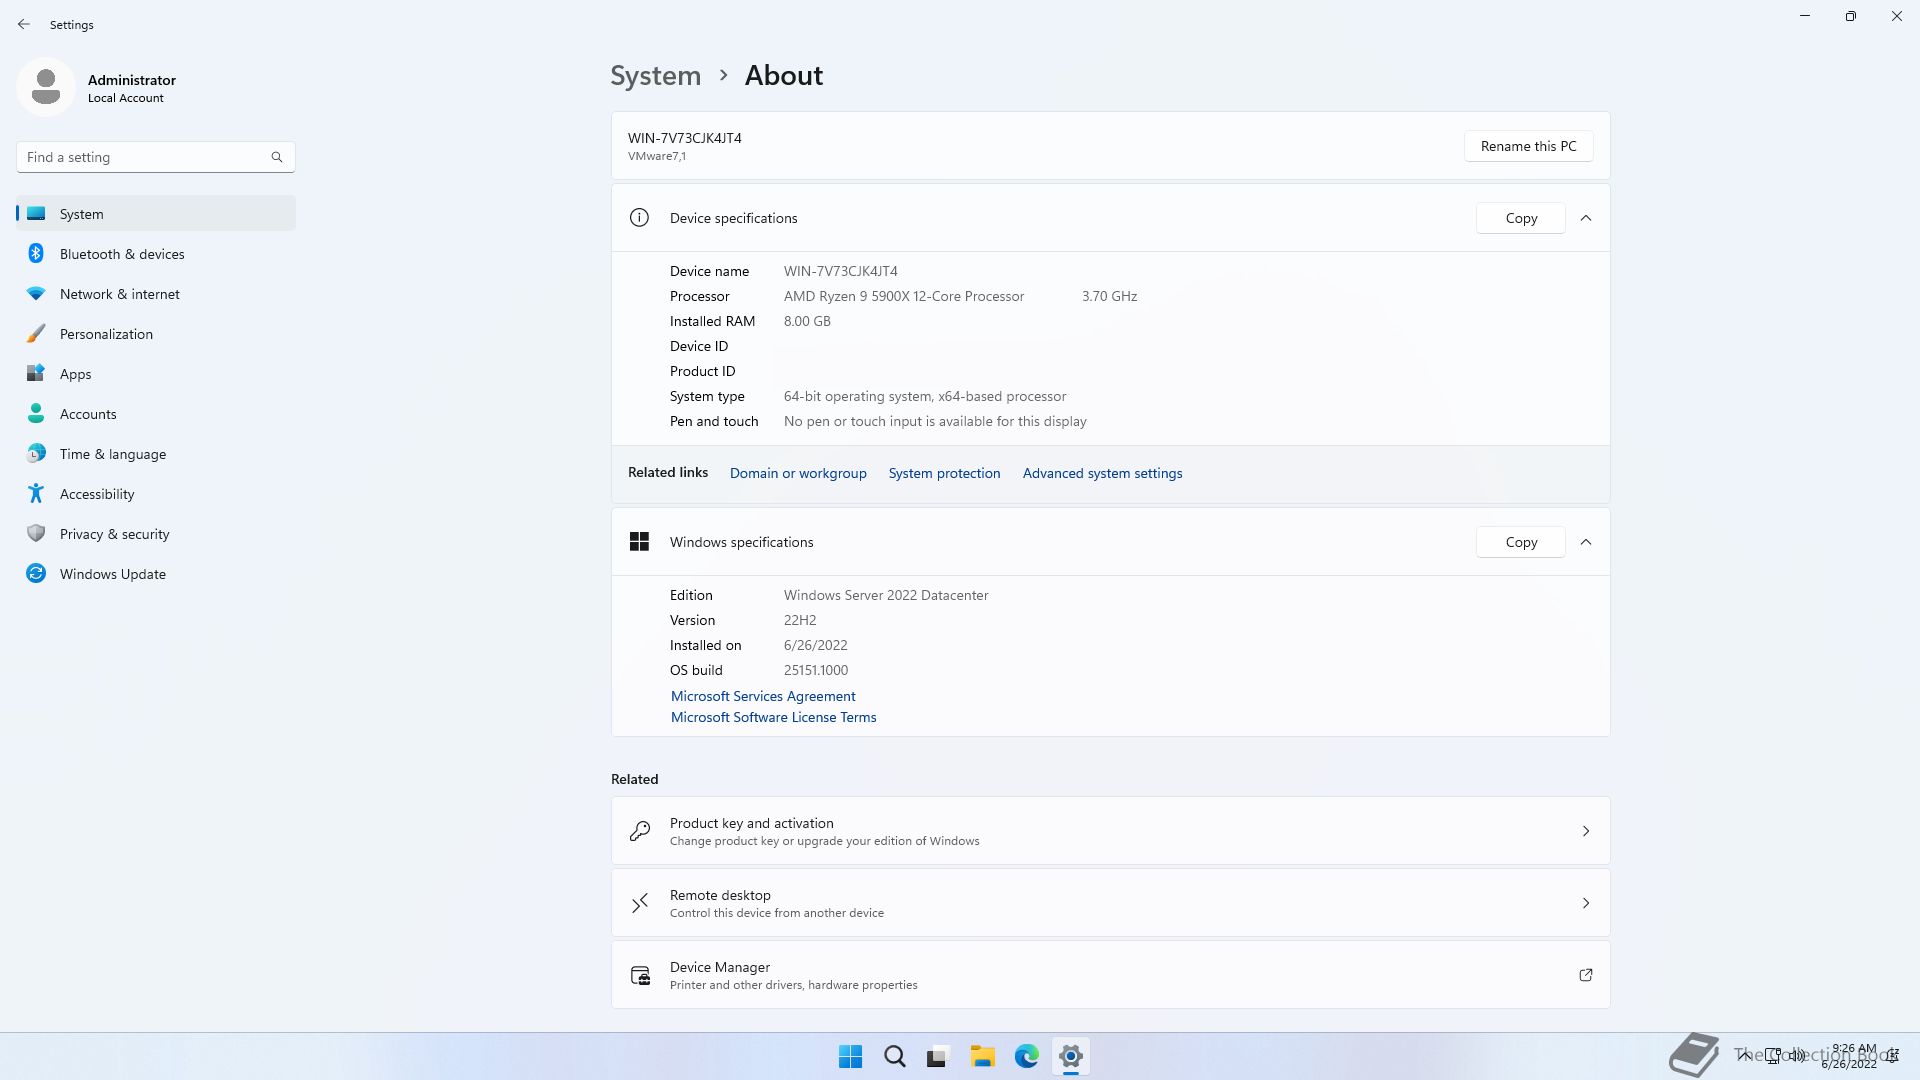
Task: Click the Accessibility icon in sidebar
Action: pos(36,494)
